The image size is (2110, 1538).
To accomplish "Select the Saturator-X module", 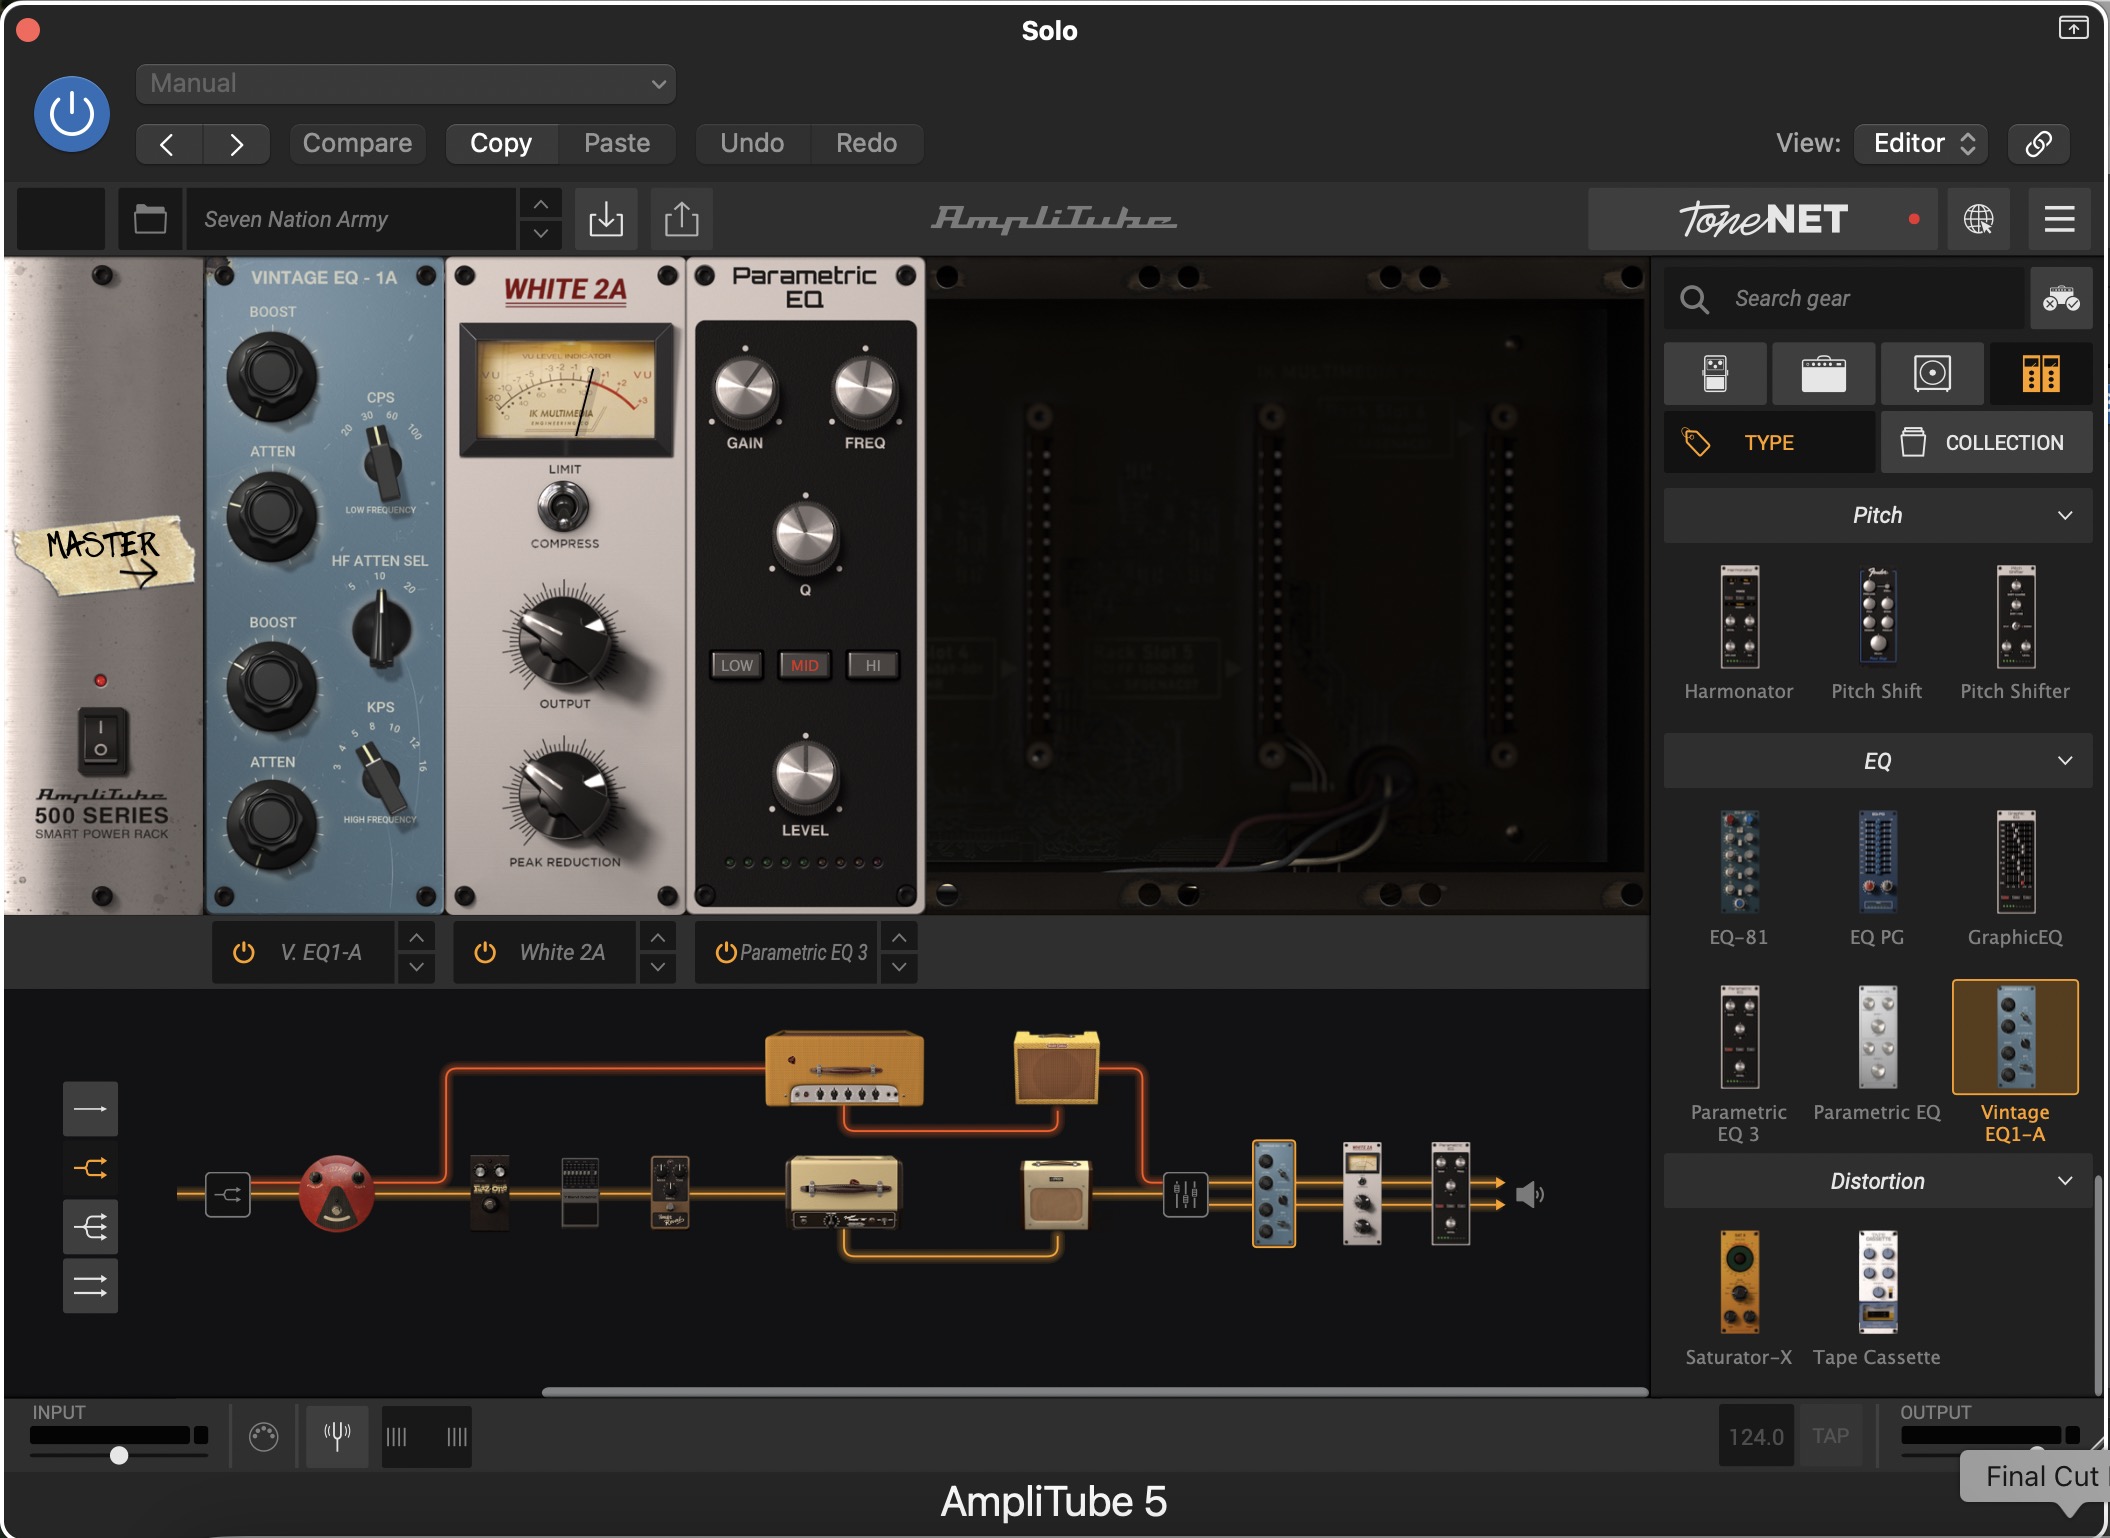I will 1739,1298.
